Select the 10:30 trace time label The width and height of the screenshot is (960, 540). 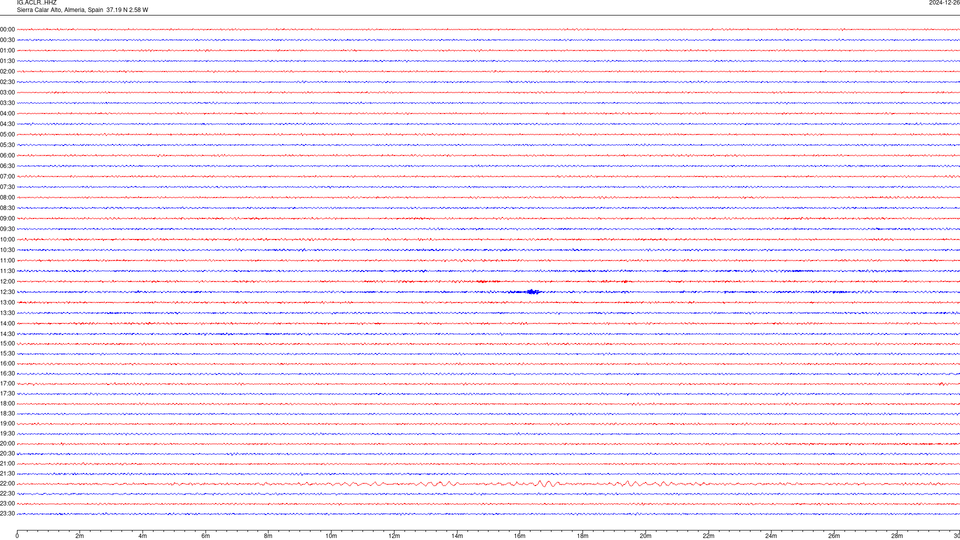click(x=7, y=250)
